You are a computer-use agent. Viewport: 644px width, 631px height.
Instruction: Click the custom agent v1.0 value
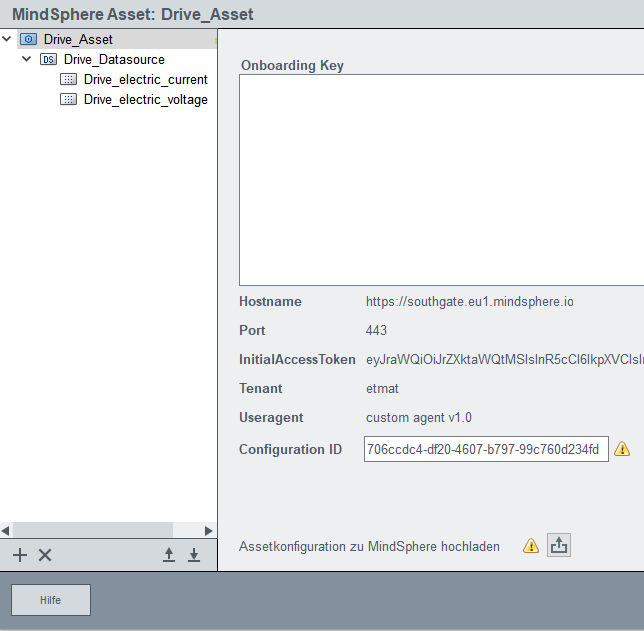[x=419, y=417]
